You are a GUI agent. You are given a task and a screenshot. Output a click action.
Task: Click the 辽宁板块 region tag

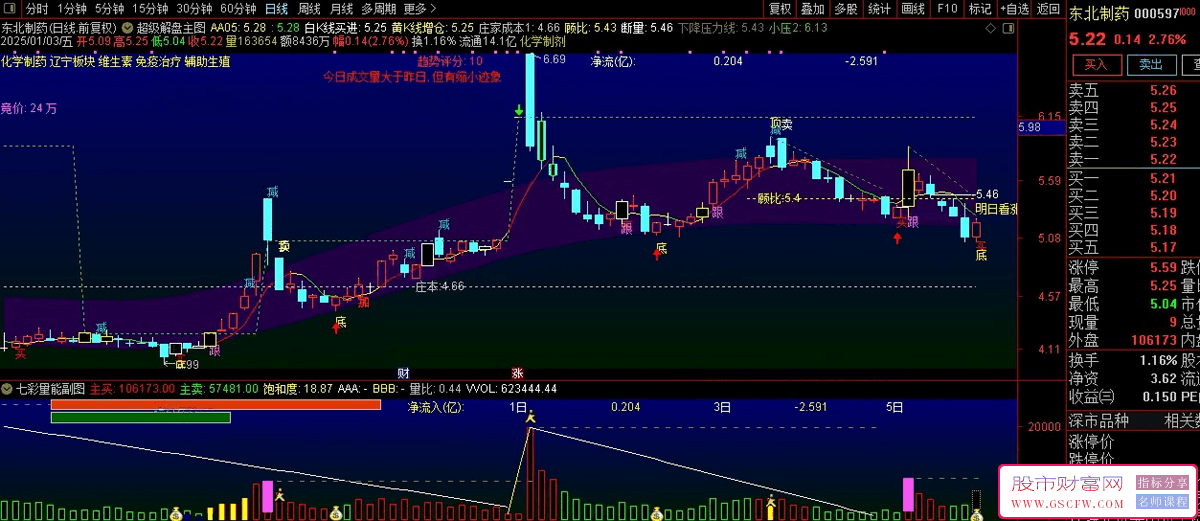71,62
